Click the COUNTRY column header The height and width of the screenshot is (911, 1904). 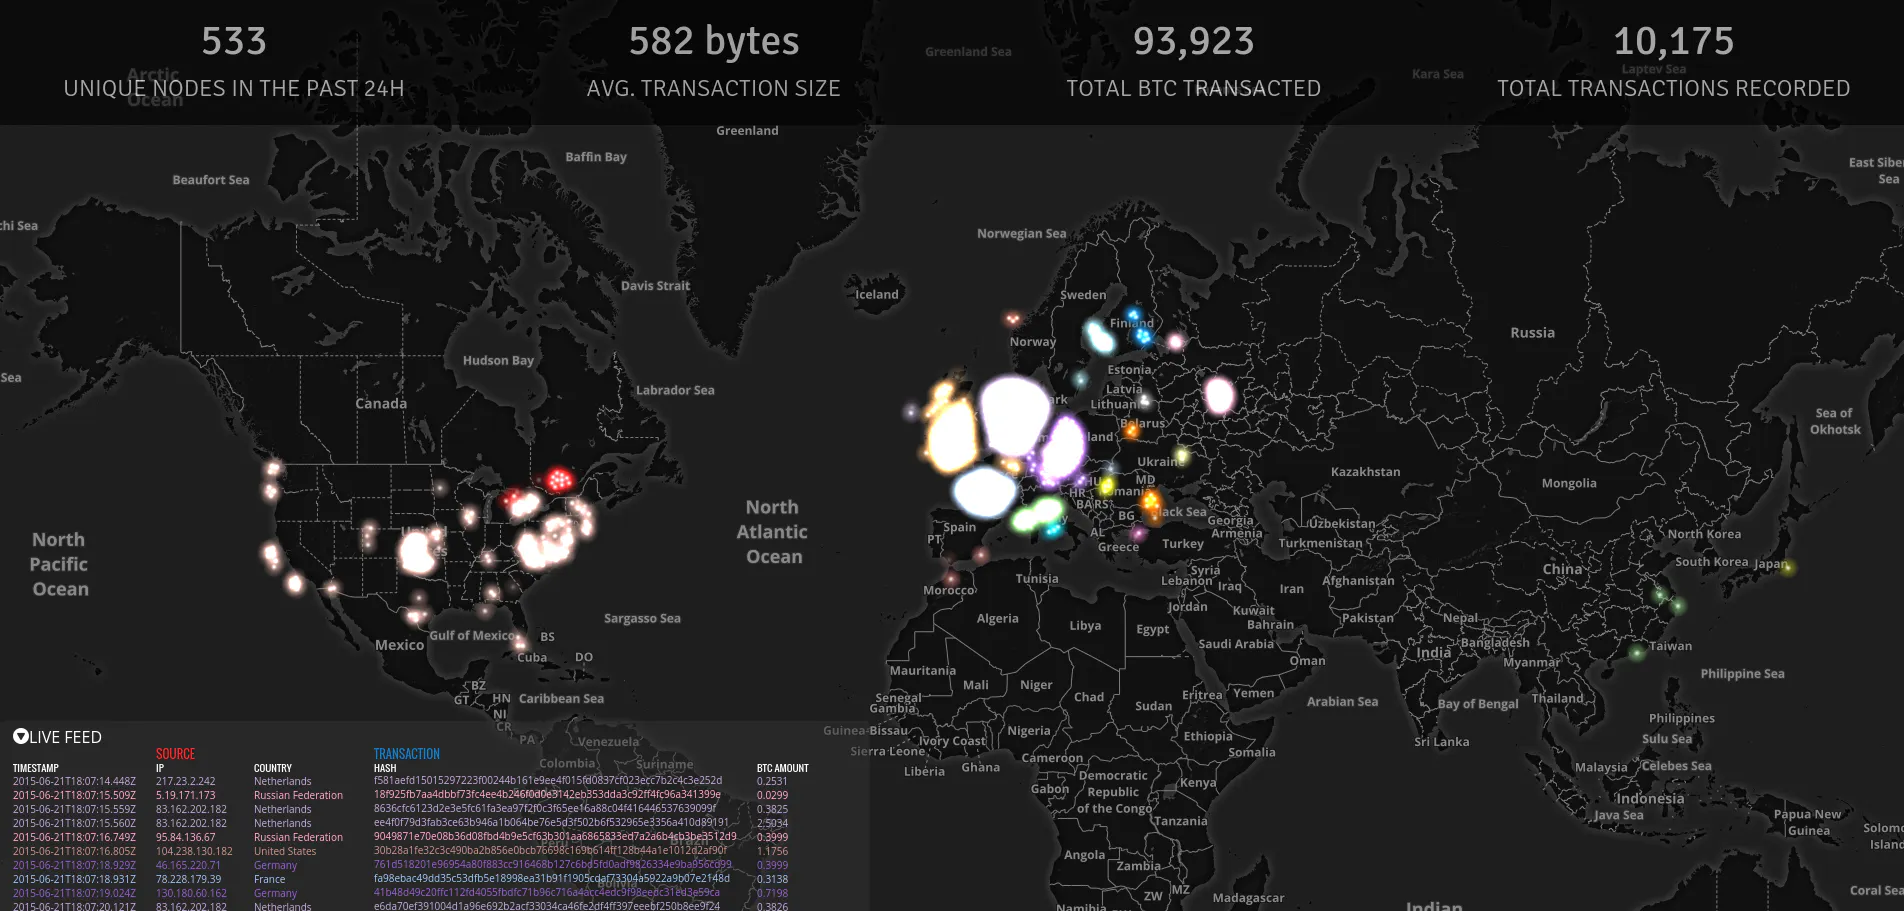(x=273, y=768)
